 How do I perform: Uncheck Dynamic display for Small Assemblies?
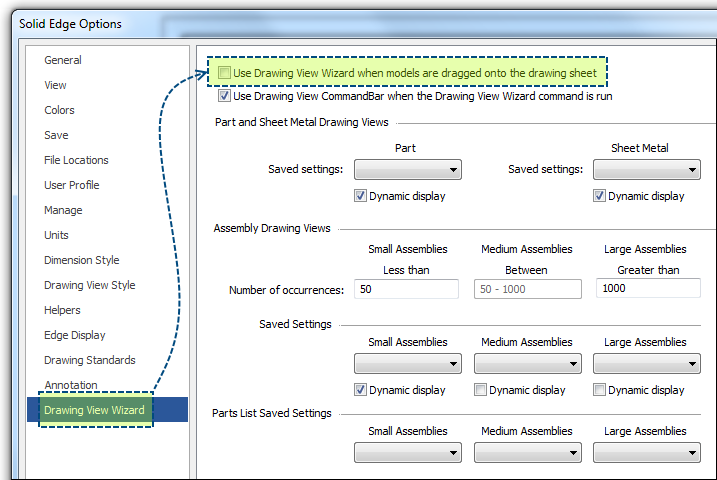tap(360, 390)
